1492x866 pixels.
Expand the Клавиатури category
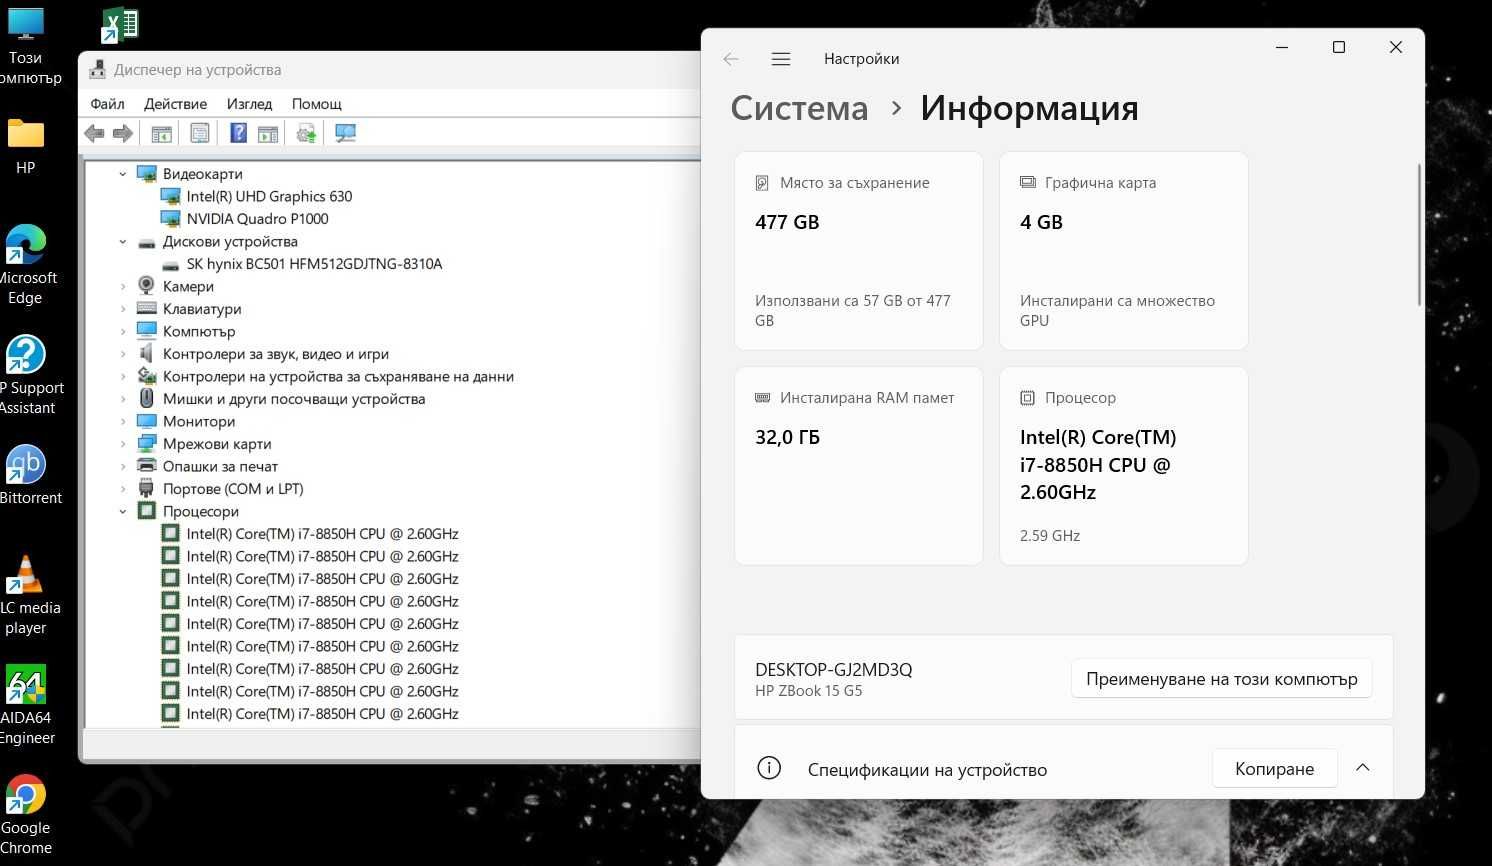123,309
